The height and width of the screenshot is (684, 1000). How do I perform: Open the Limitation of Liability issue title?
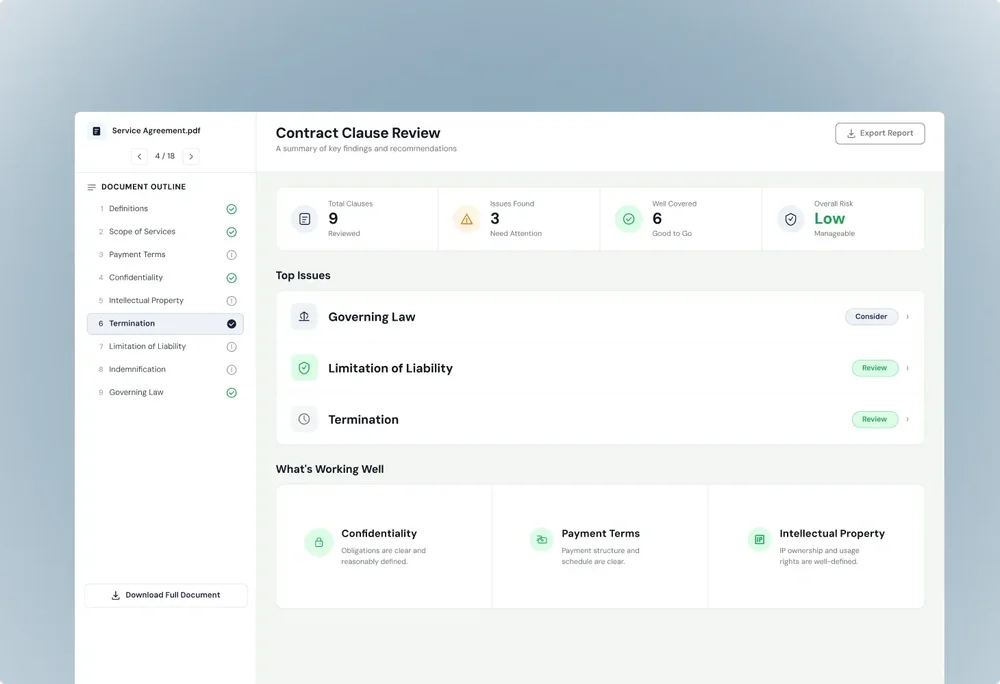(x=390, y=368)
